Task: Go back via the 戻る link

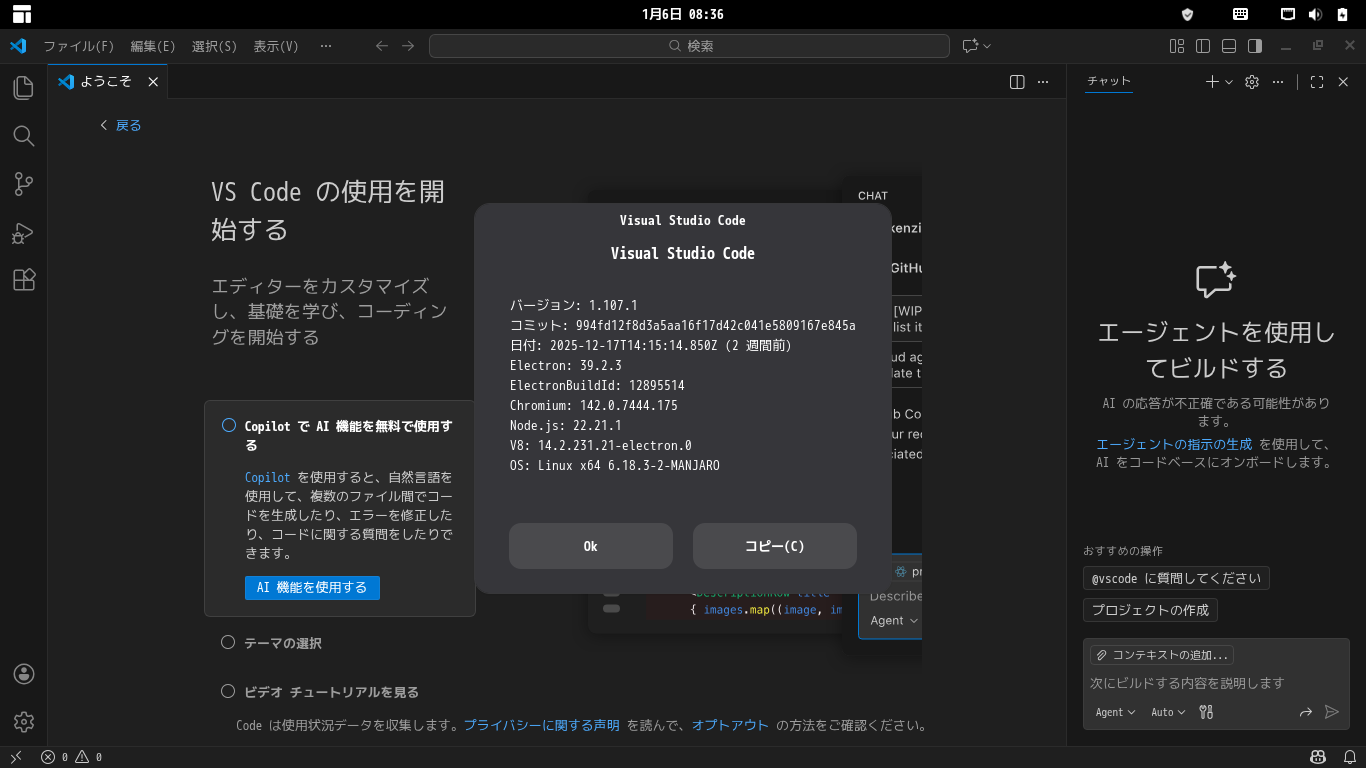Action: click(120, 125)
